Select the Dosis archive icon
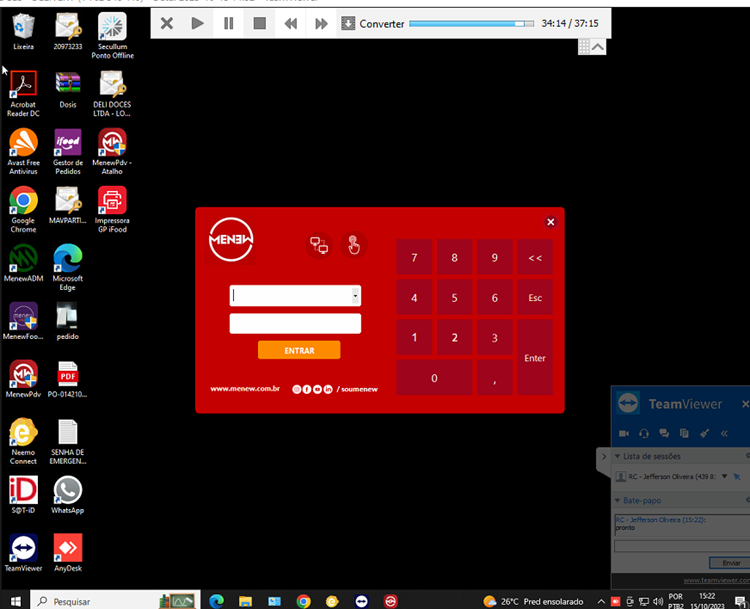The image size is (750, 609). (x=67, y=90)
